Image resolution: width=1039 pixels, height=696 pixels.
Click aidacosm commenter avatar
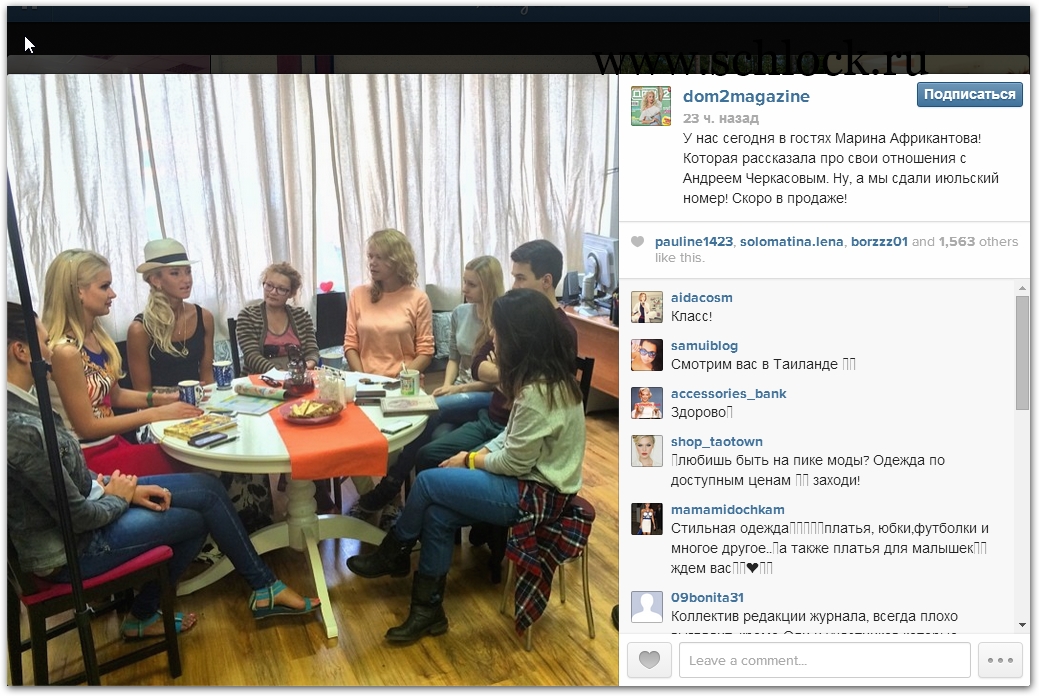tap(647, 307)
